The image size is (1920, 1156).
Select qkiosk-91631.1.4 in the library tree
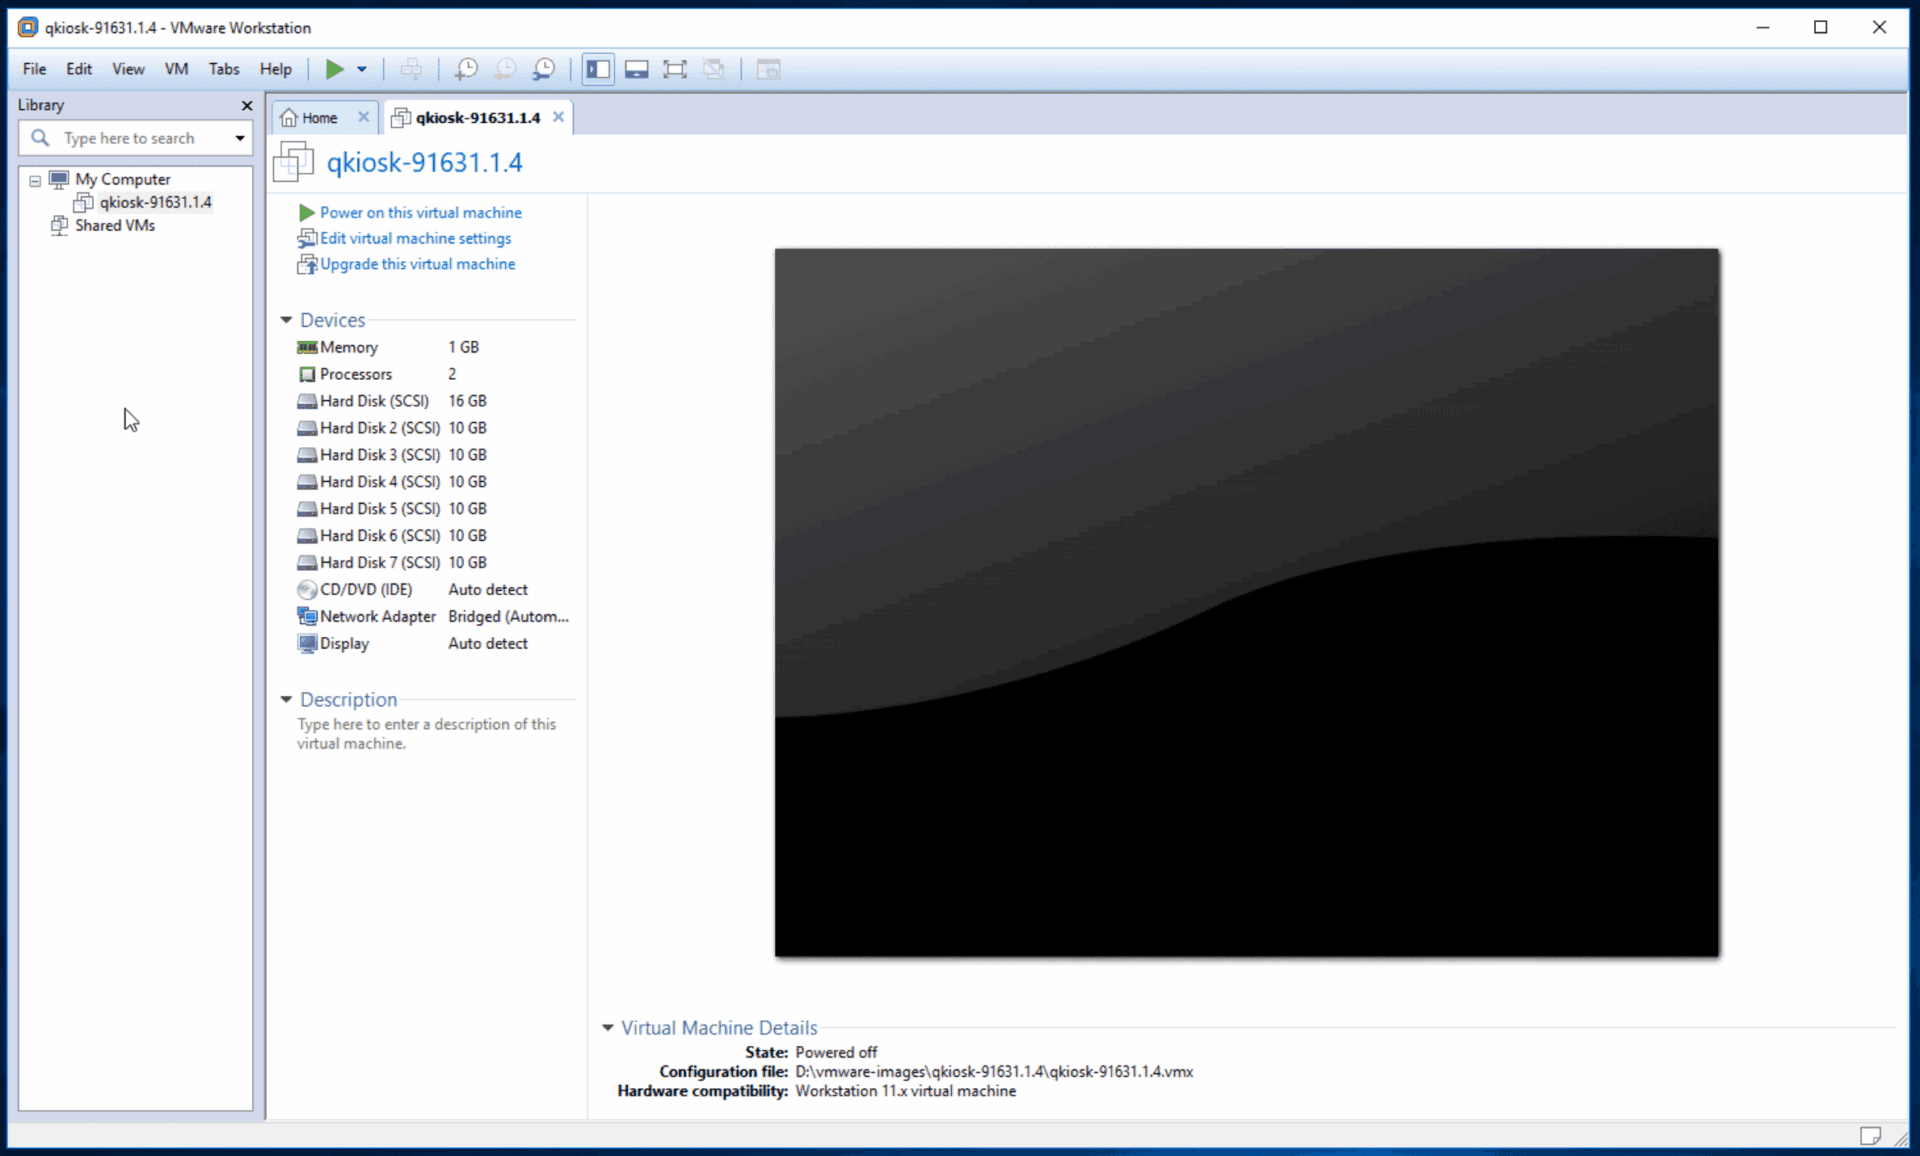(x=155, y=202)
